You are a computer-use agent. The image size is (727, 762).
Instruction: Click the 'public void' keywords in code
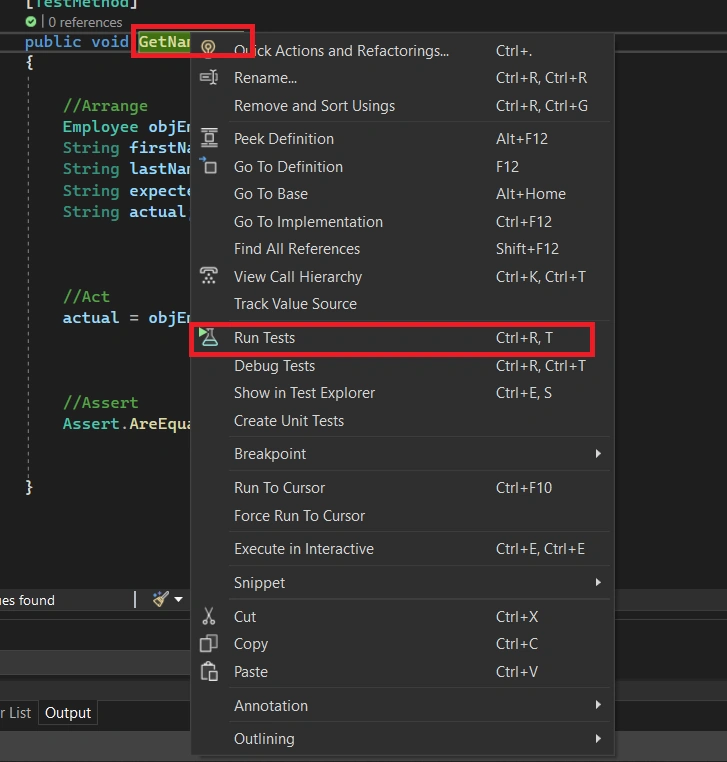tap(77, 42)
